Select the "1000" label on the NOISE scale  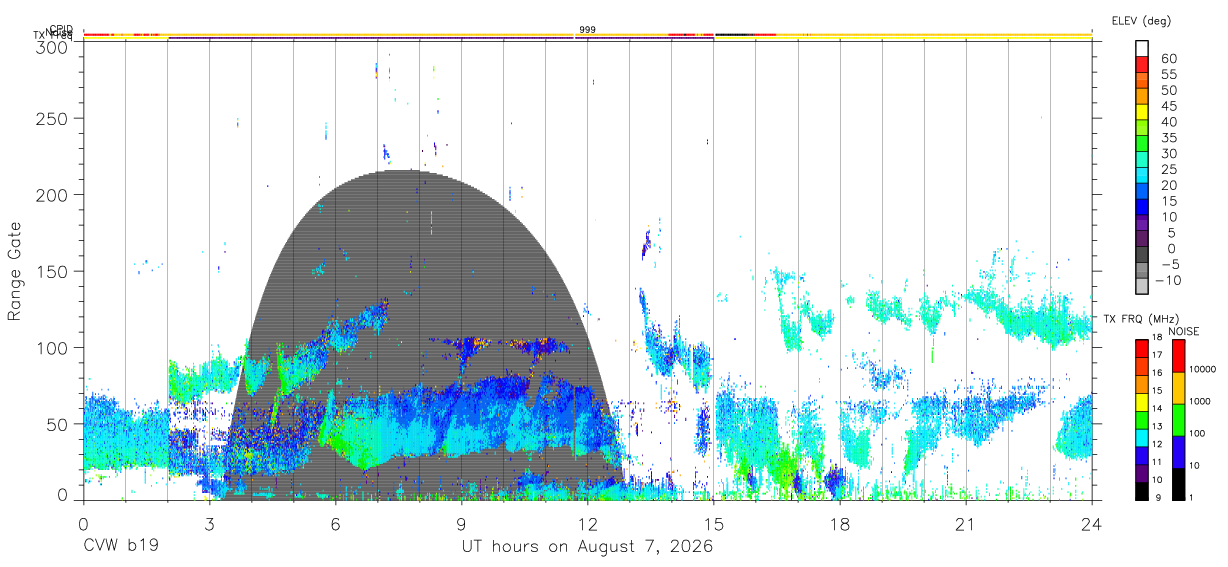click(x=1201, y=402)
